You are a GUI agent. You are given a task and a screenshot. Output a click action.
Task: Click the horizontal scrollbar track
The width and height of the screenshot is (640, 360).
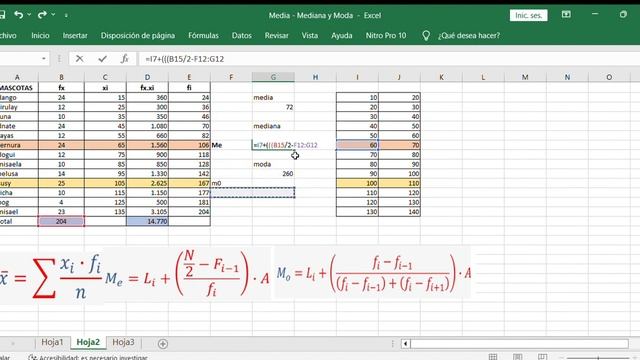click(x=519, y=344)
